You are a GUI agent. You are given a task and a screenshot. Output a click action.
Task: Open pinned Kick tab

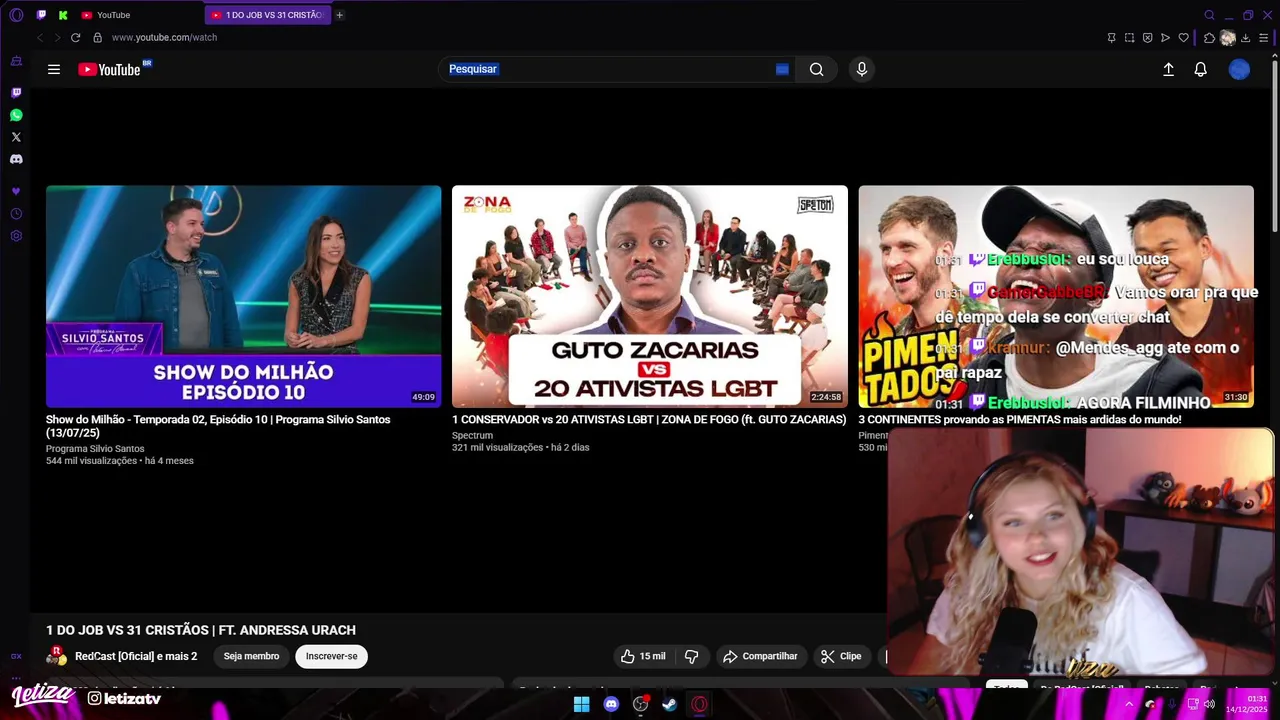pos(63,15)
